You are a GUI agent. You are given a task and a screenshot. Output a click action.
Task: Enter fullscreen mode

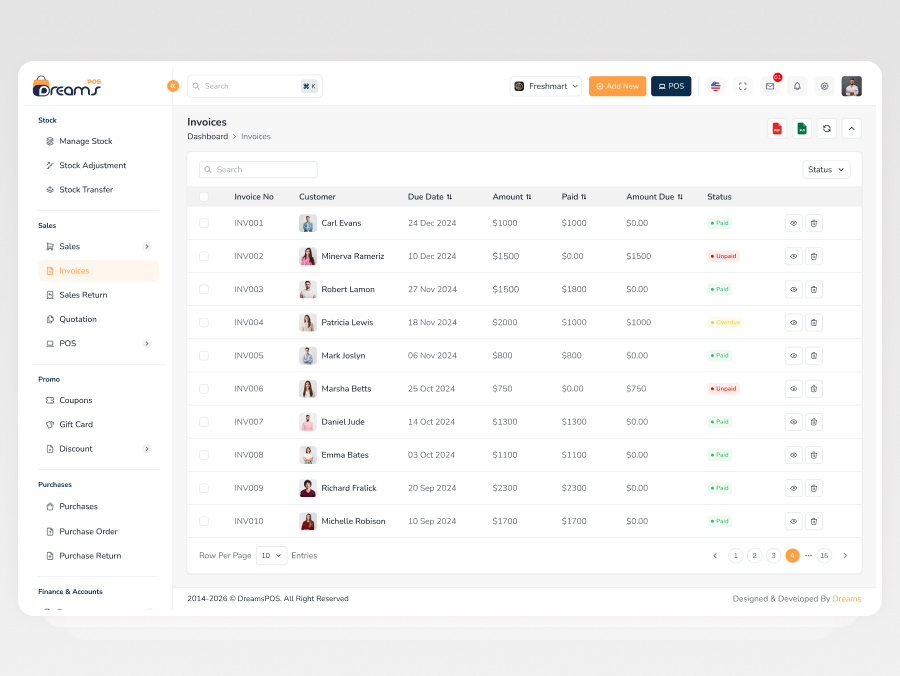pos(742,87)
